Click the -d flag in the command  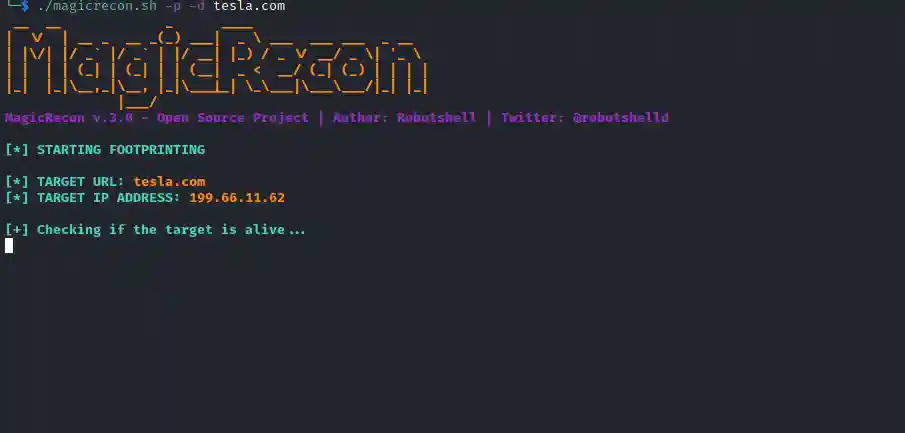(197, 6)
